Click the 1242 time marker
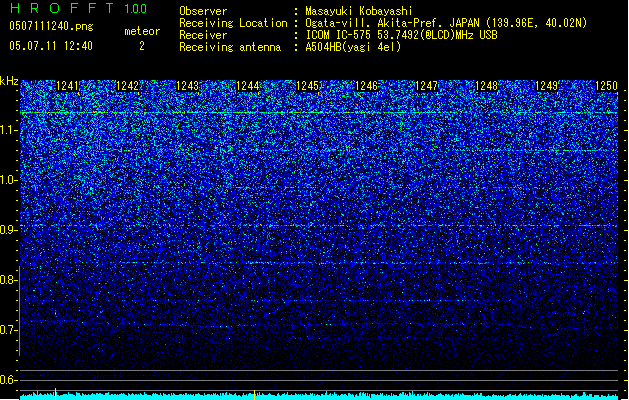629x400 pixels. pyautogui.click(x=127, y=86)
